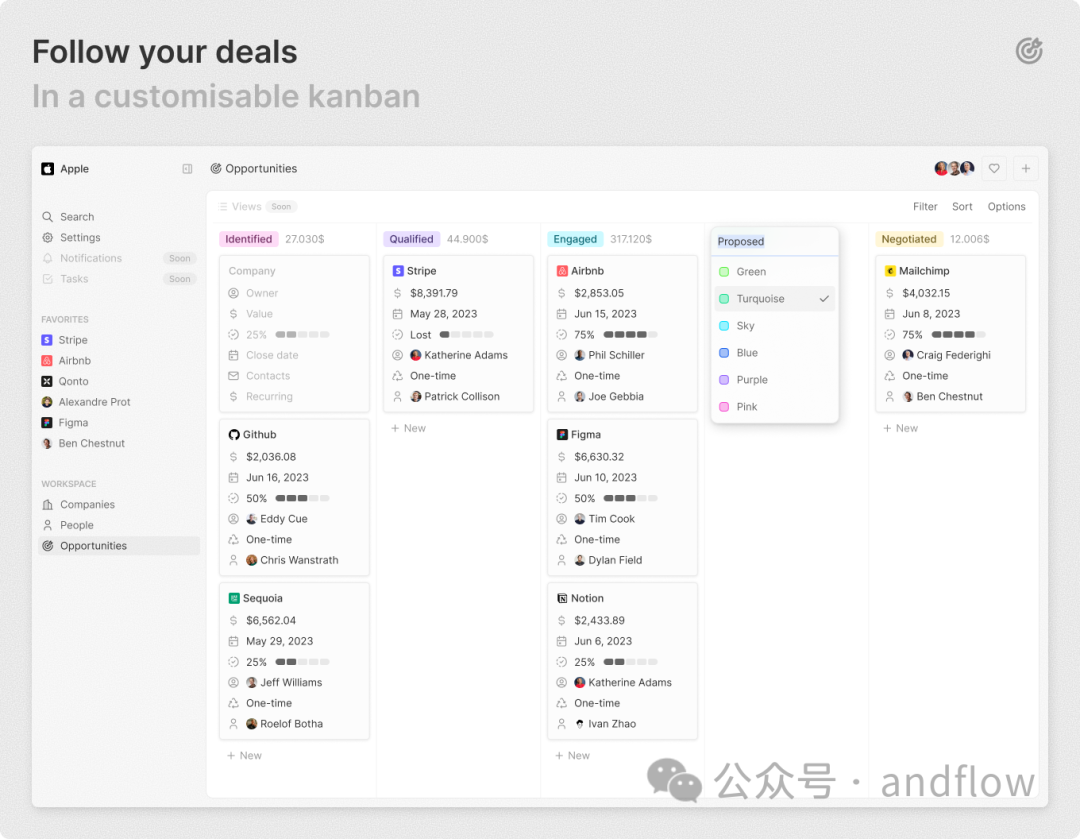Open Search in sidebar
Screen dimensions: 1080x839
click(76, 217)
